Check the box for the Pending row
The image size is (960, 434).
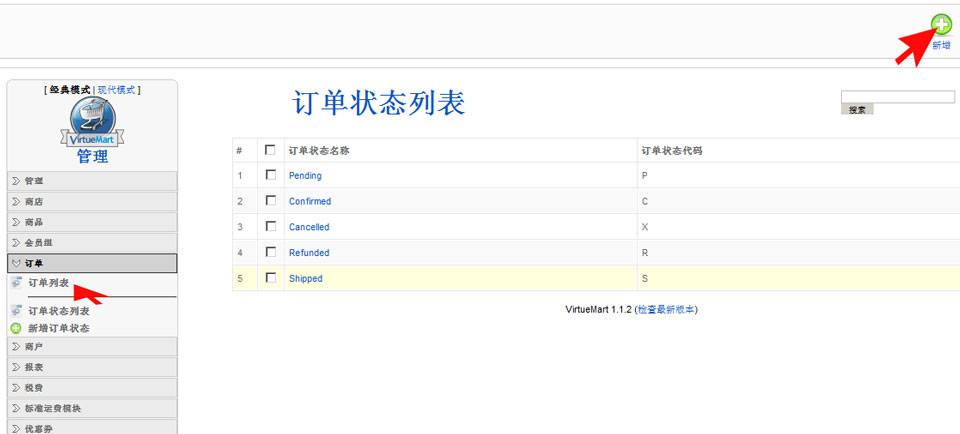tap(270, 175)
